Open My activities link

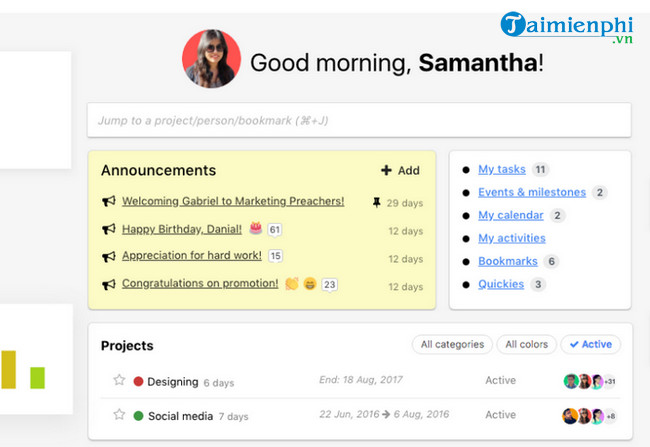(x=512, y=238)
